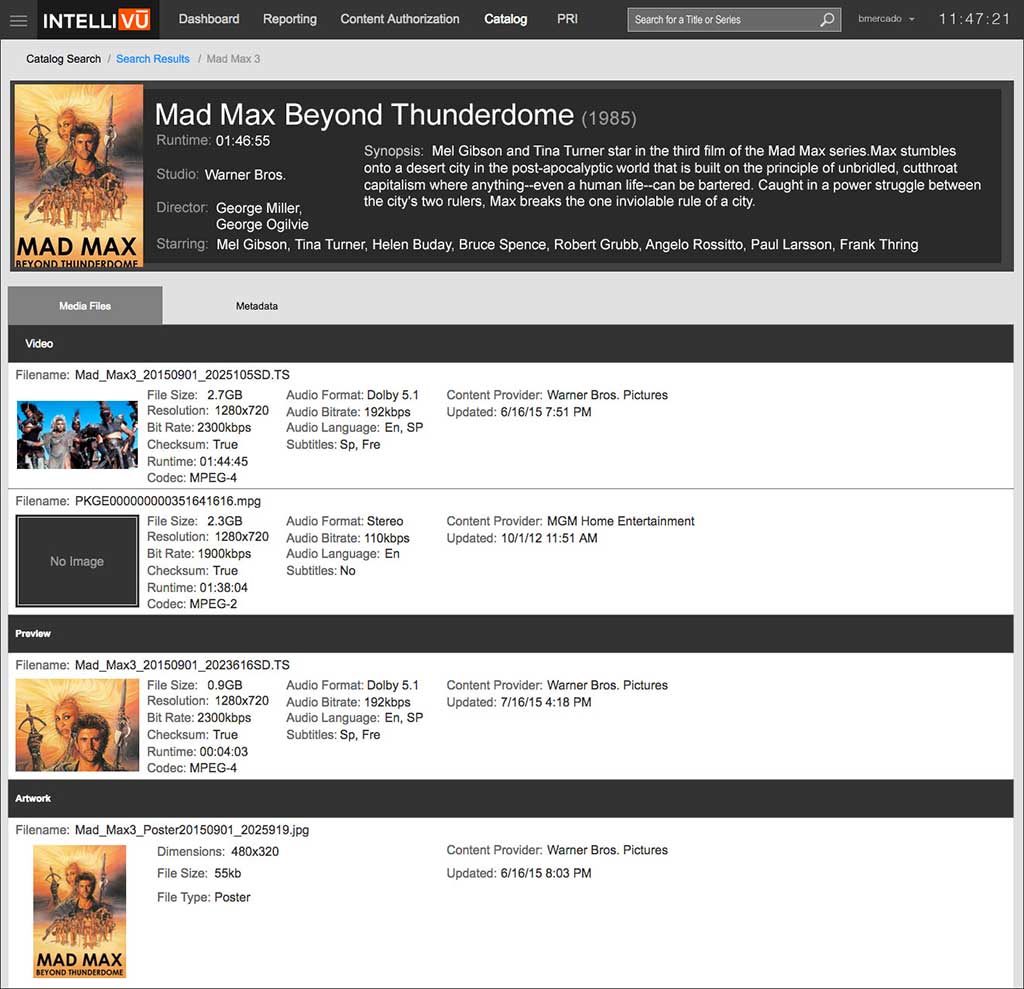This screenshot has width=1024, height=989.
Task: Select the Media Files tab
Action: click(x=85, y=306)
